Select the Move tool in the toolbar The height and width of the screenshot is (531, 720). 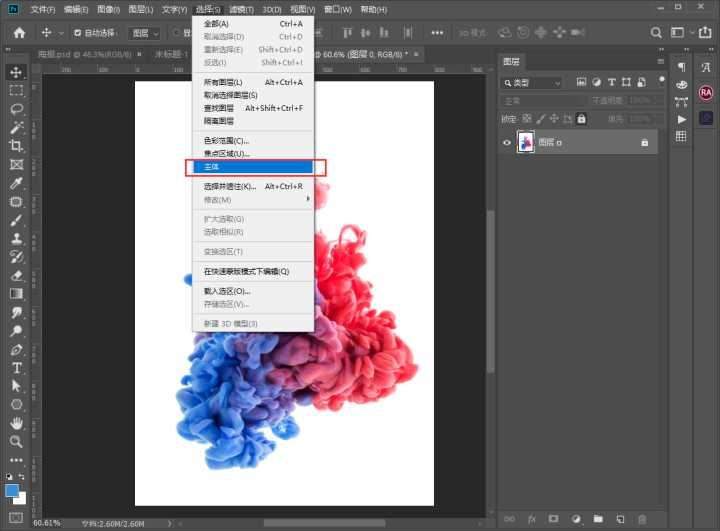(16, 72)
